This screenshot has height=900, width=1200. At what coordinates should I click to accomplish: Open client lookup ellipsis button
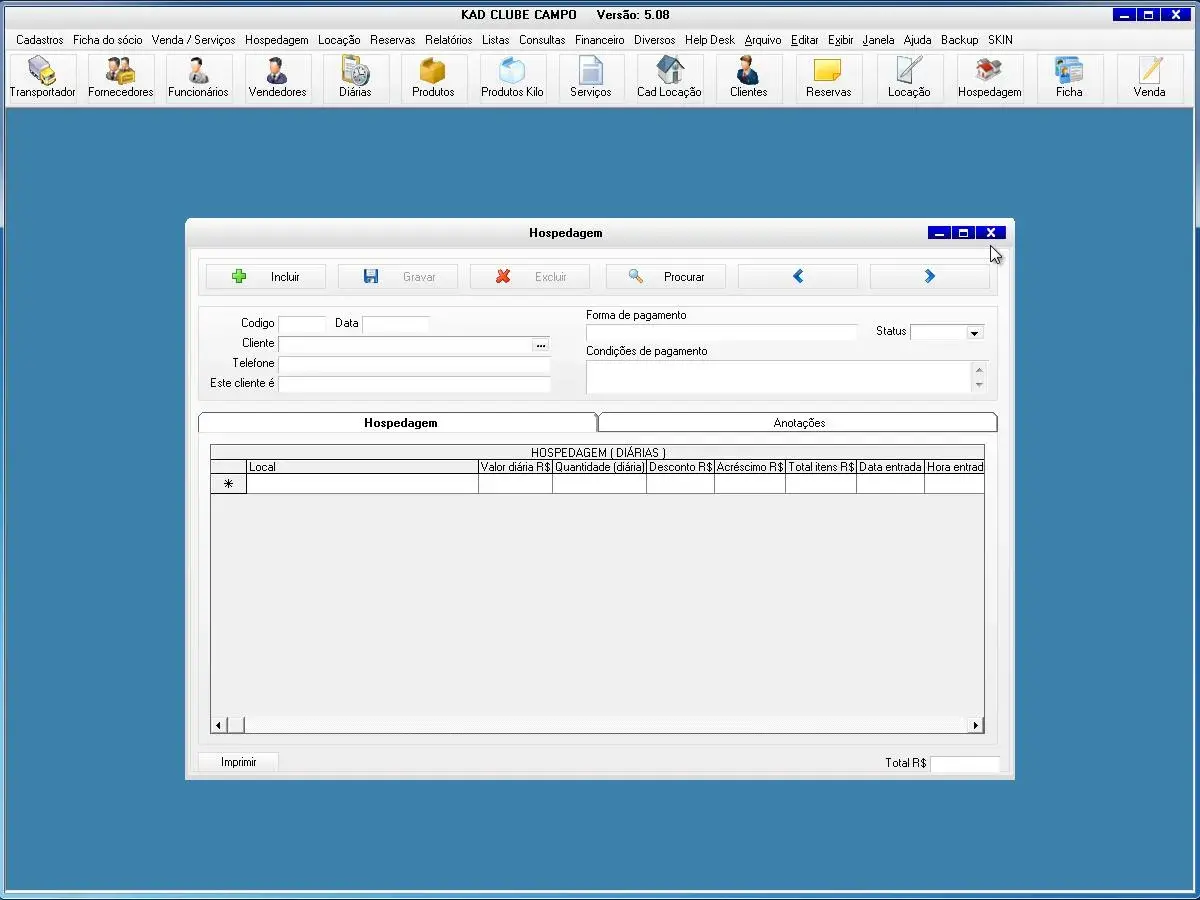541,345
